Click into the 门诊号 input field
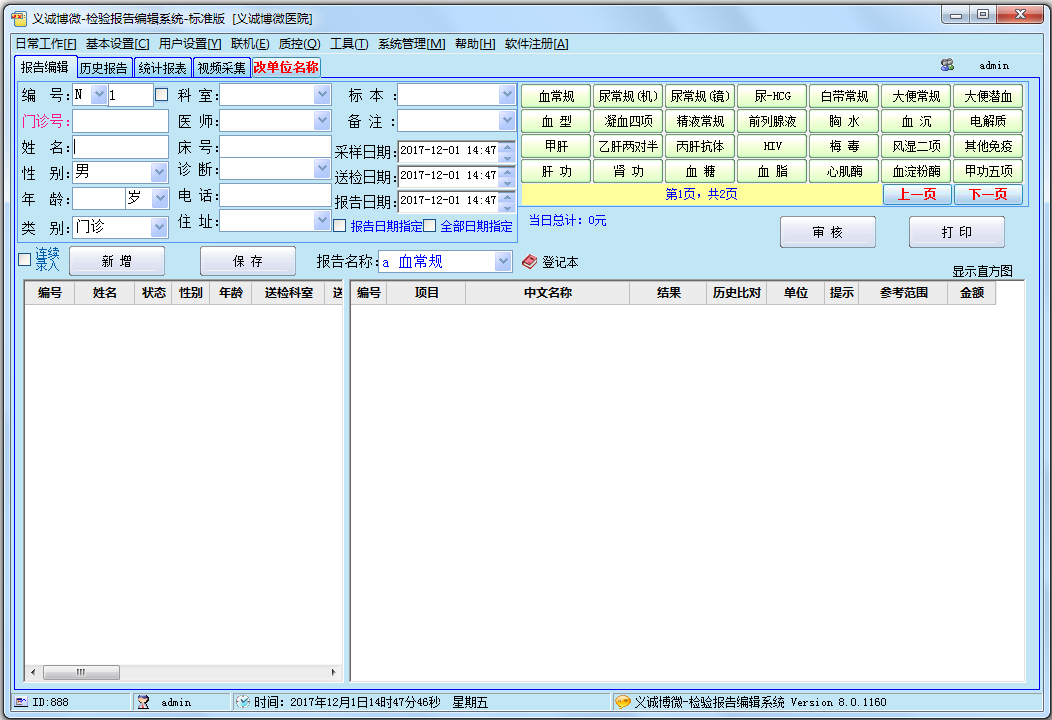 (121, 121)
